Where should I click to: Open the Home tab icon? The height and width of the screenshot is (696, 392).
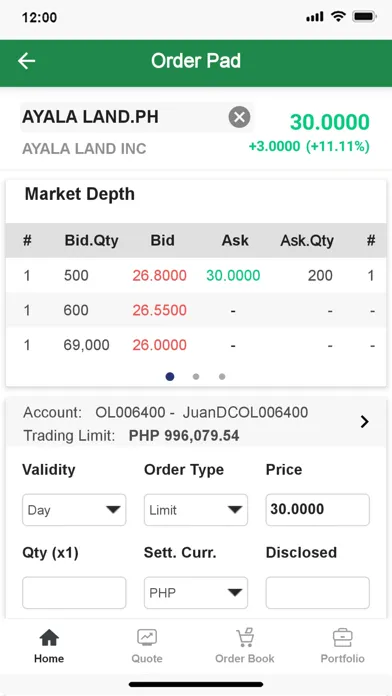coord(49,638)
